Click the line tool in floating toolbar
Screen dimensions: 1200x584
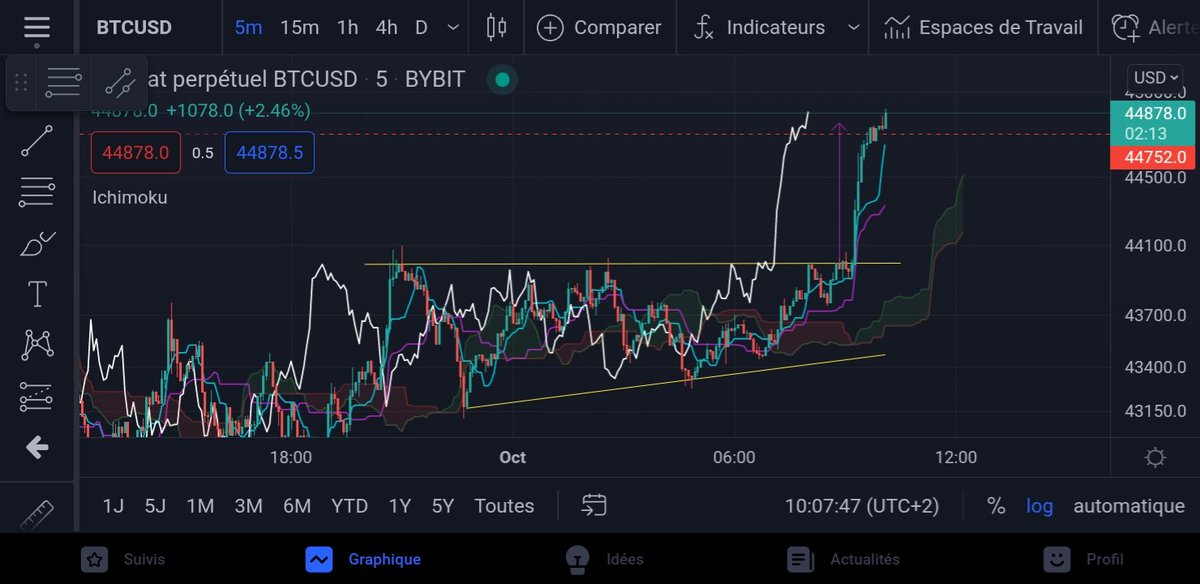[119, 82]
